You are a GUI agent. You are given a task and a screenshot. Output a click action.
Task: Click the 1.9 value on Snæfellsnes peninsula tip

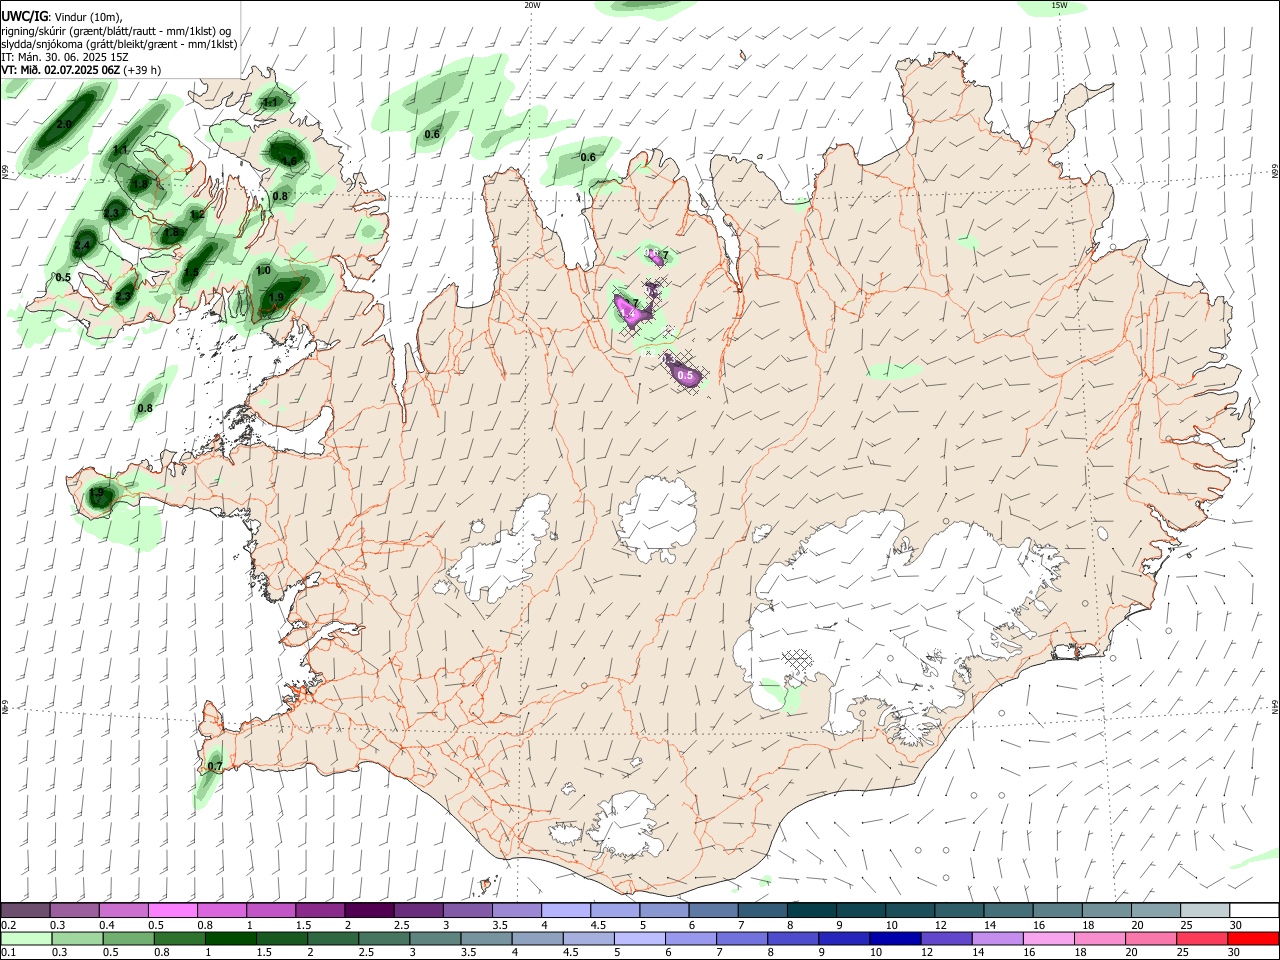tap(97, 493)
